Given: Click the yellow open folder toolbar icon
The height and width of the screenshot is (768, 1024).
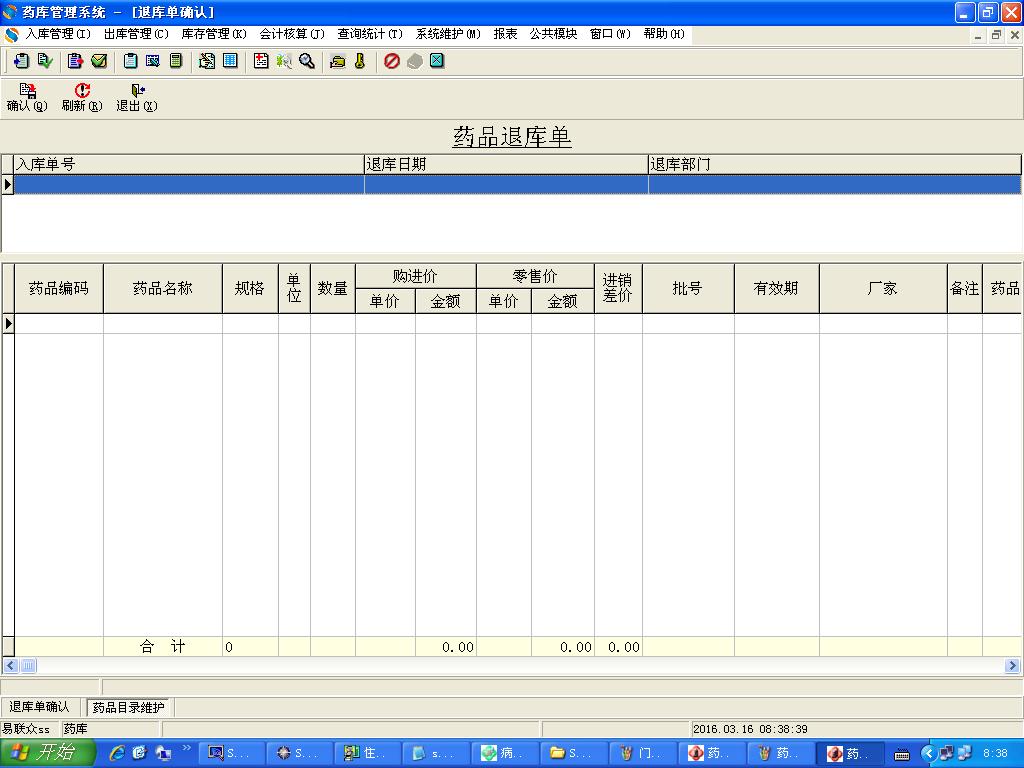Looking at the screenshot, I should (x=338, y=61).
